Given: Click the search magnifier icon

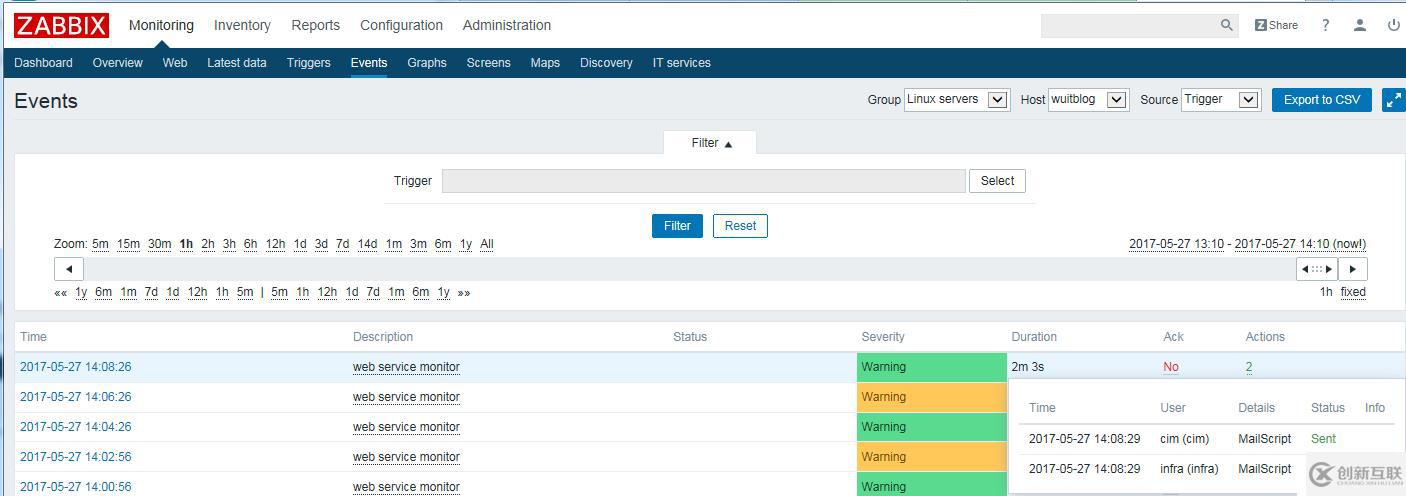Looking at the screenshot, I should pyautogui.click(x=1227, y=25).
